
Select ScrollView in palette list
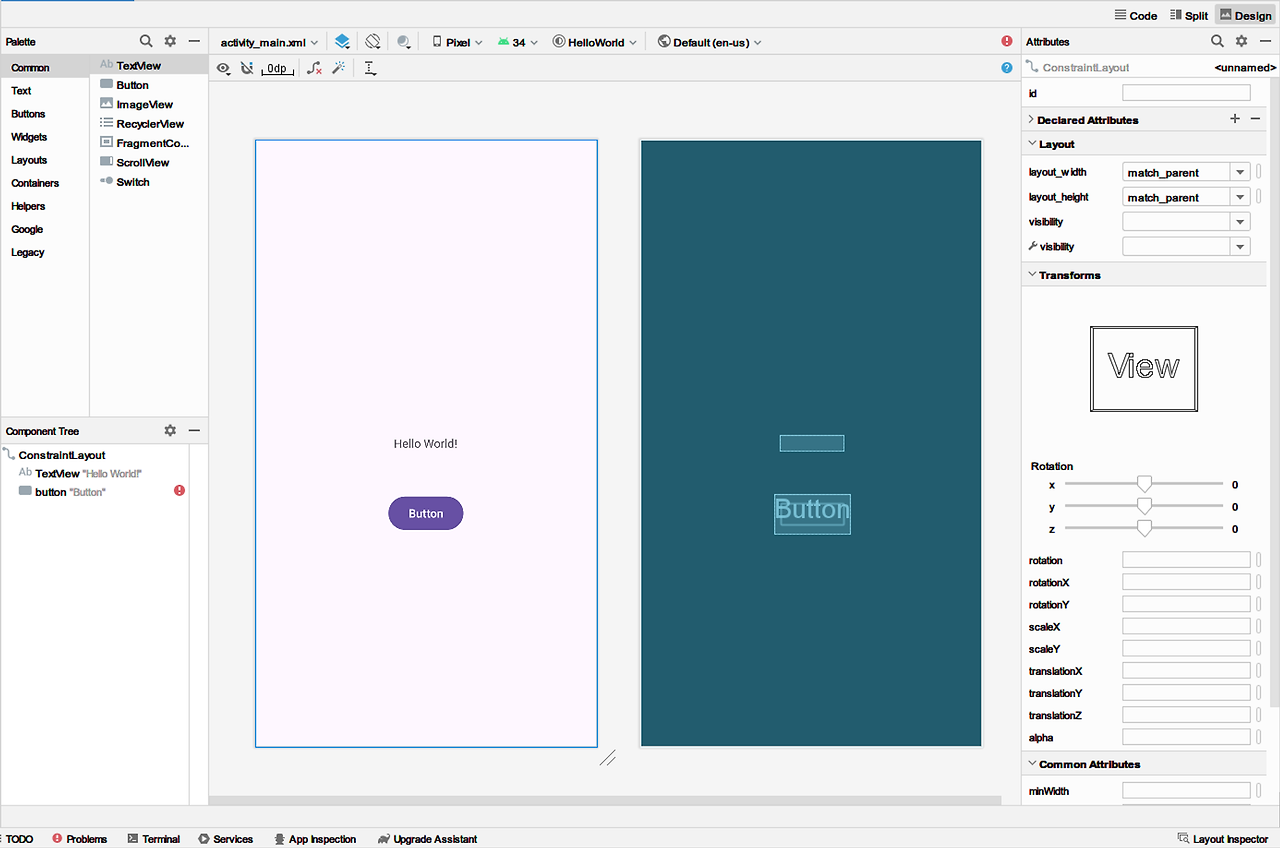coord(149,162)
